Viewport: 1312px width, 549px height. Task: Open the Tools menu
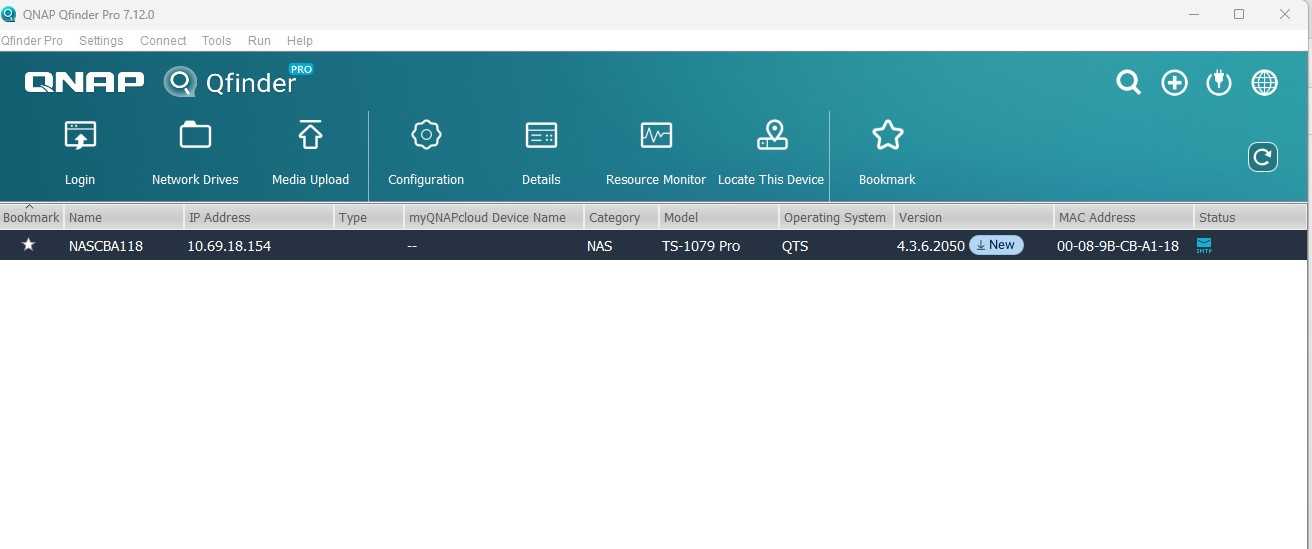pyautogui.click(x=216, y=41)
